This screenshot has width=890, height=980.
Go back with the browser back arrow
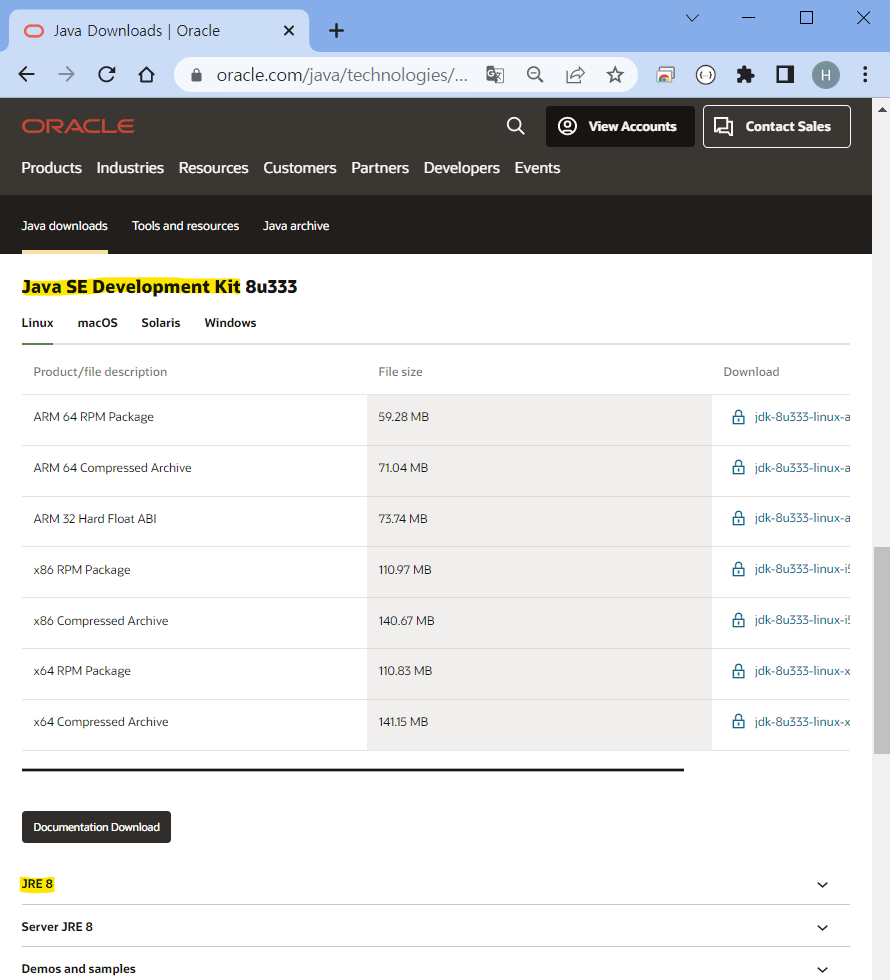[x=27, y=75]
